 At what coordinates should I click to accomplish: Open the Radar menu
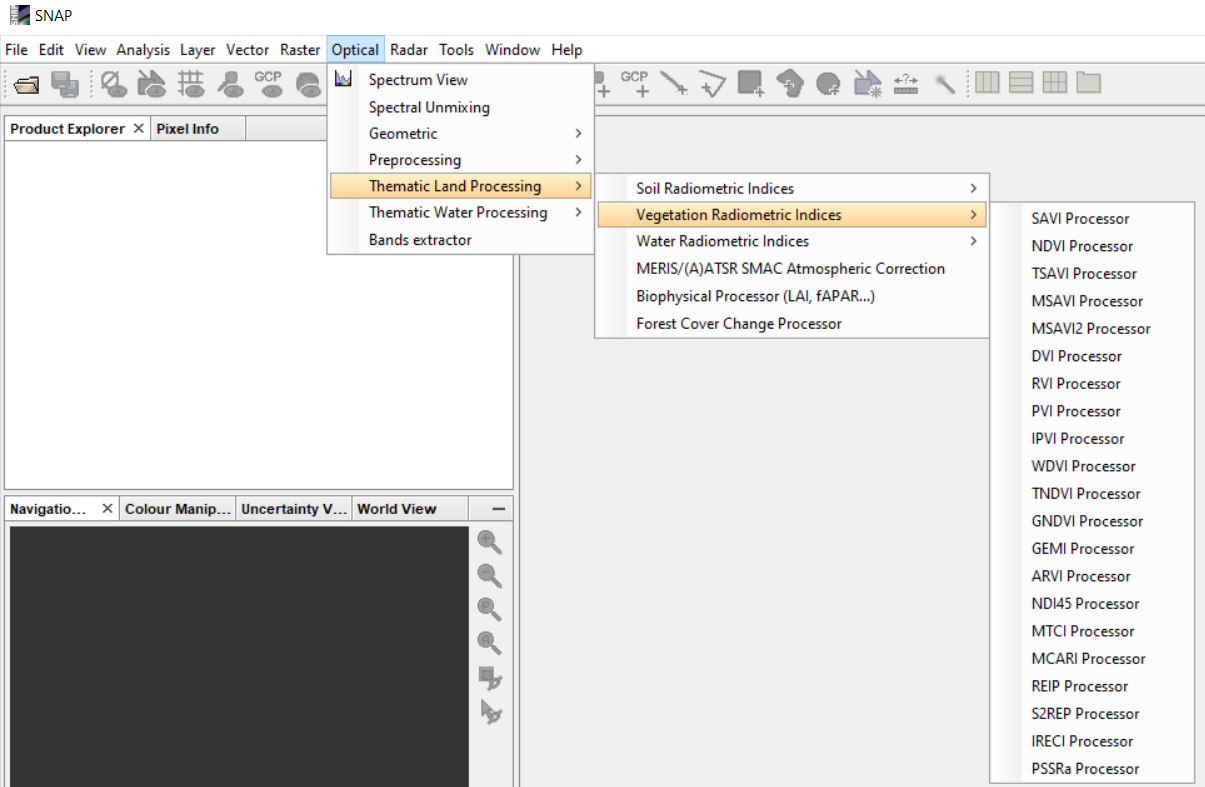click(x=408, y=50)
